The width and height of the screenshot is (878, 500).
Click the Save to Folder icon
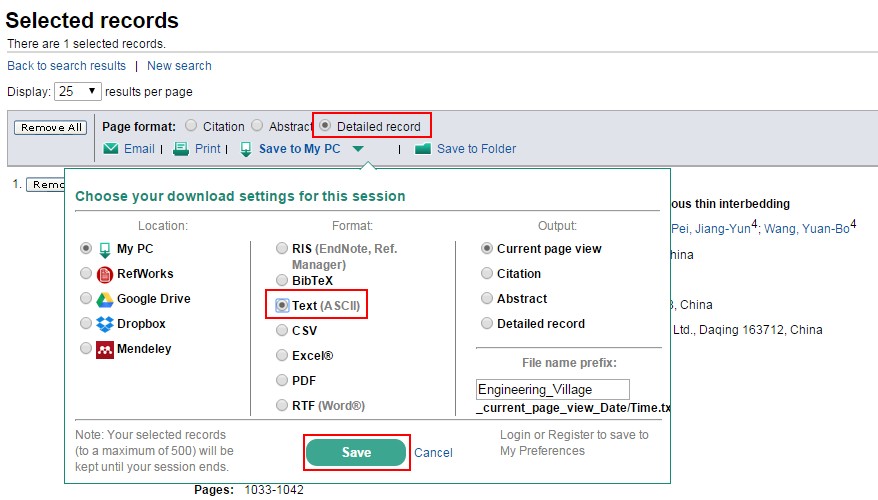[423, 149]
